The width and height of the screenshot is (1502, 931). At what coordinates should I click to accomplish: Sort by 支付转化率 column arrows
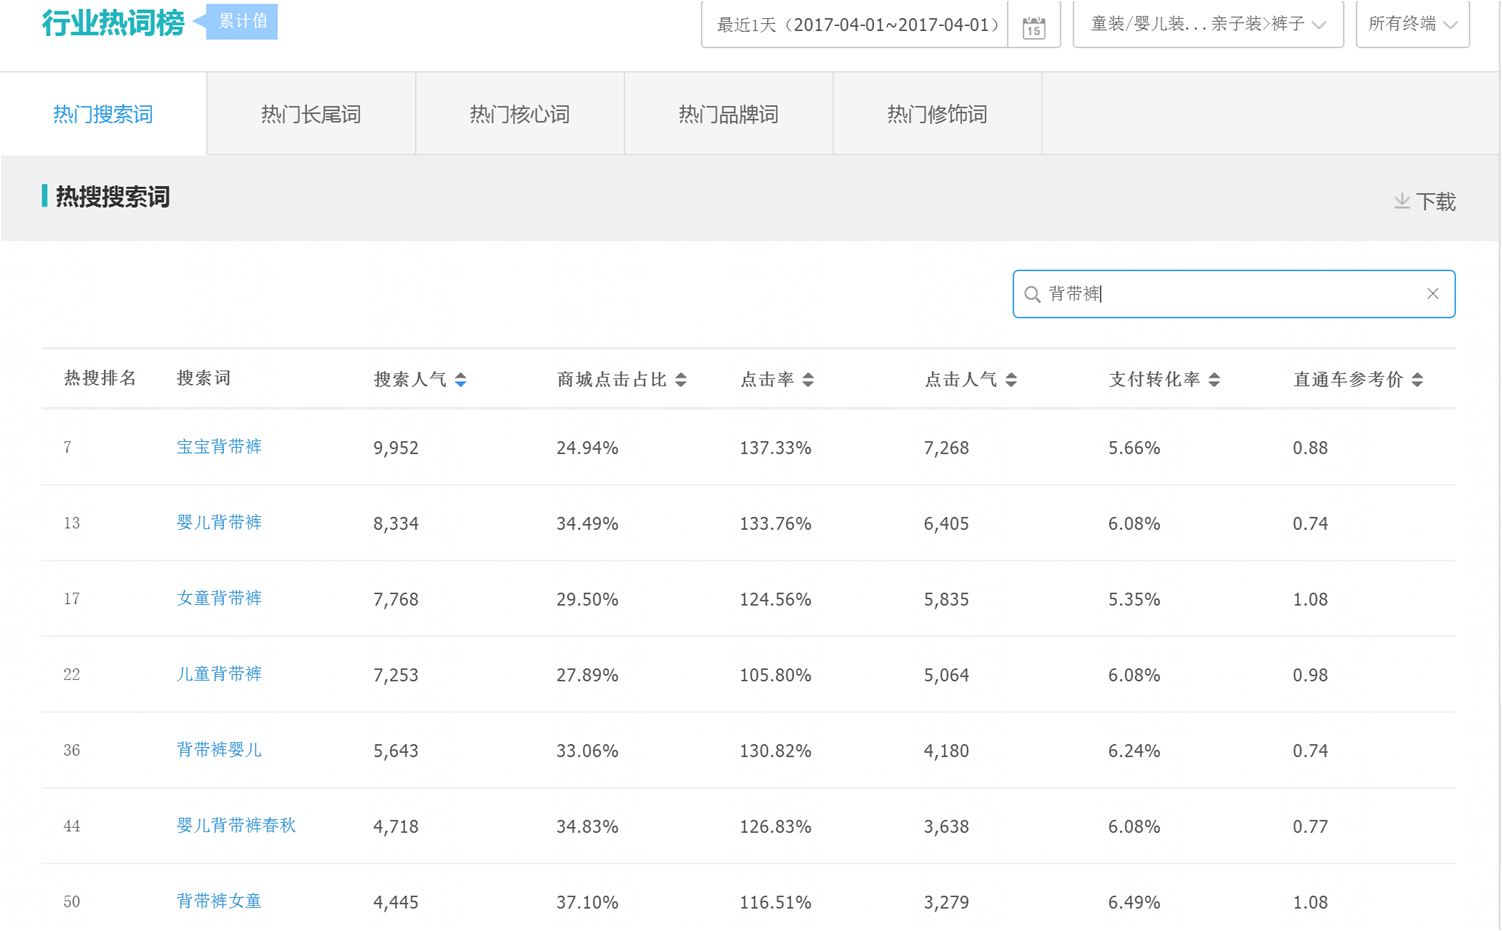click(1214, 380)
